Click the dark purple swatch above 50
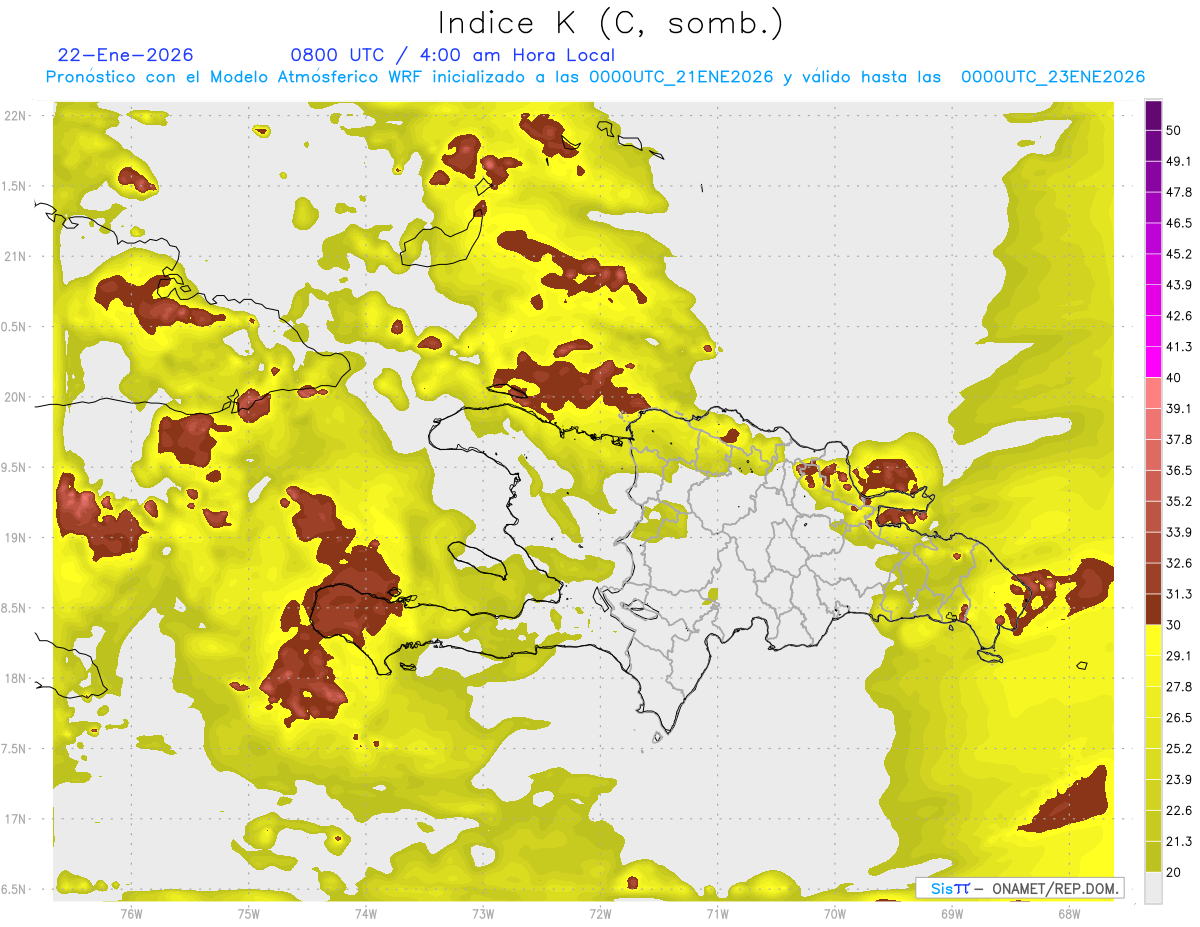Viewport: 1200px width, 927px height. [x=1154, y=115]
